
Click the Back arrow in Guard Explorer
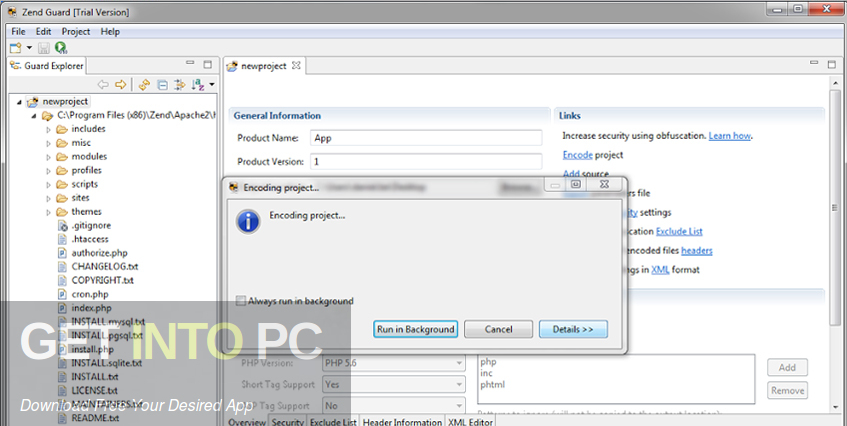tap(102, 85)
